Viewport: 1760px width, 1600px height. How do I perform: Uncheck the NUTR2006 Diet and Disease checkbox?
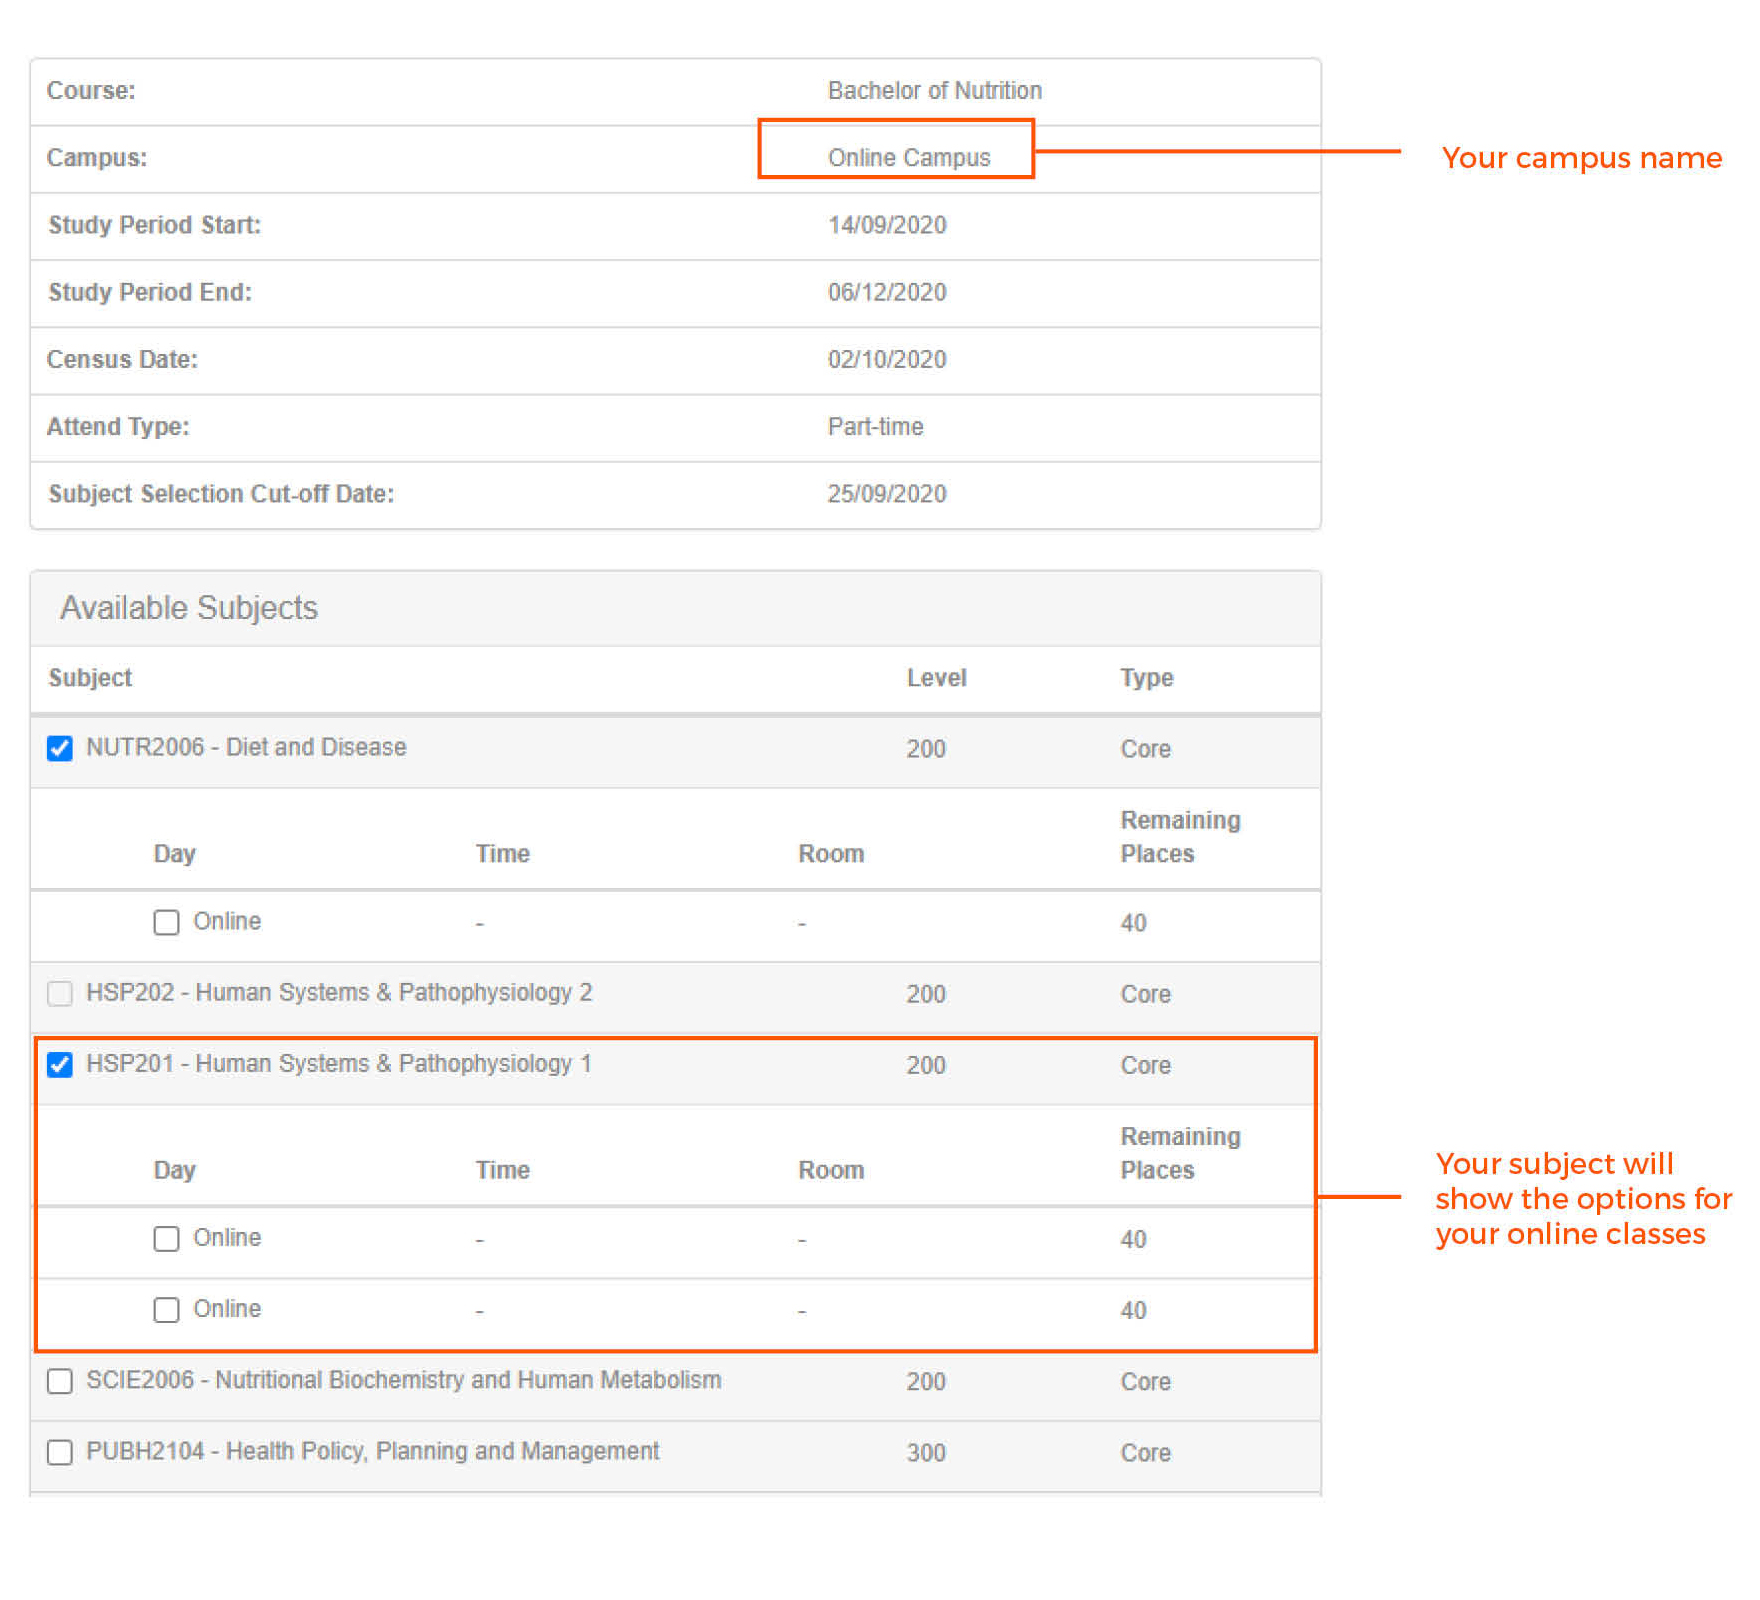[x=60, y=748]
